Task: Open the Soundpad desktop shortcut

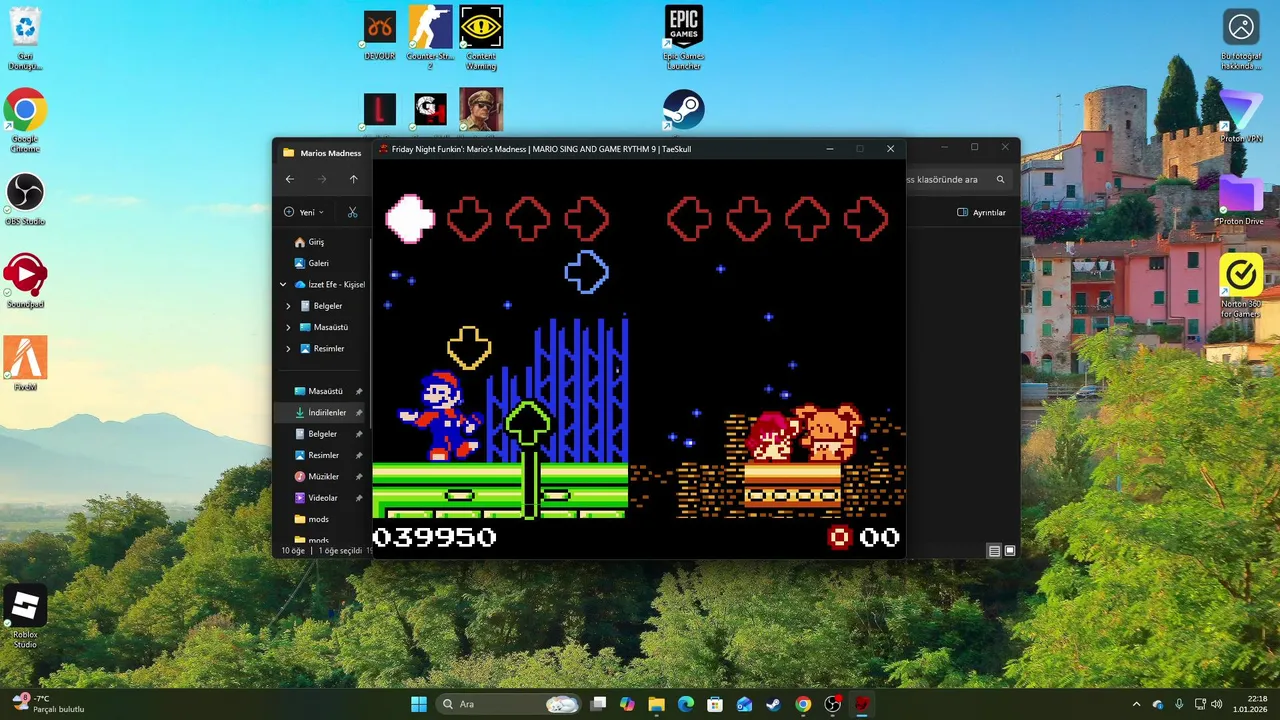Action: [25, 282]
